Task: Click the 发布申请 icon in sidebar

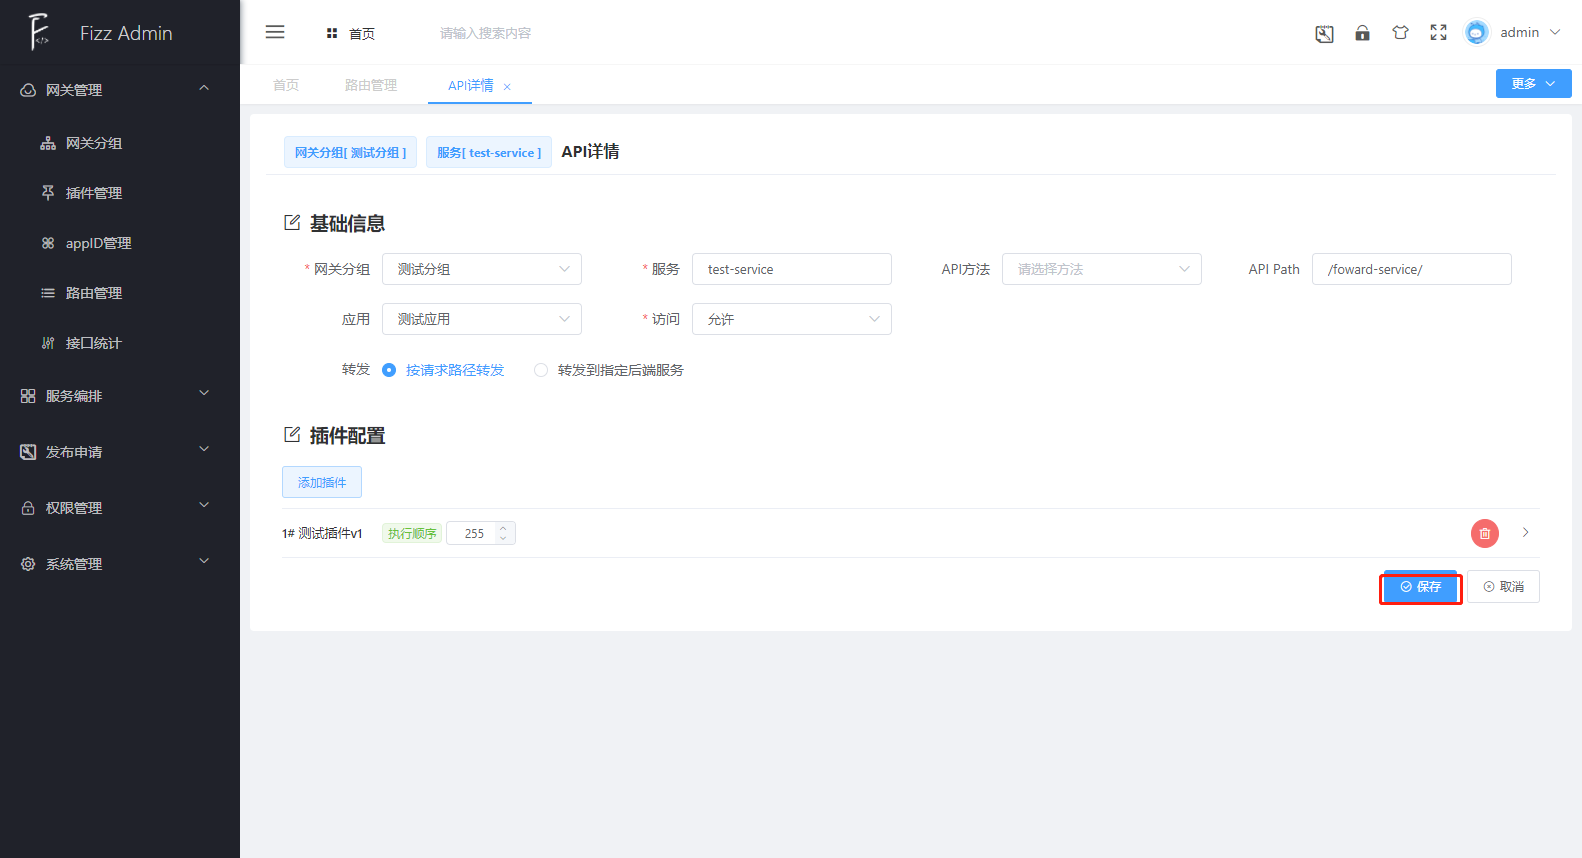Action: pos(28,452)
